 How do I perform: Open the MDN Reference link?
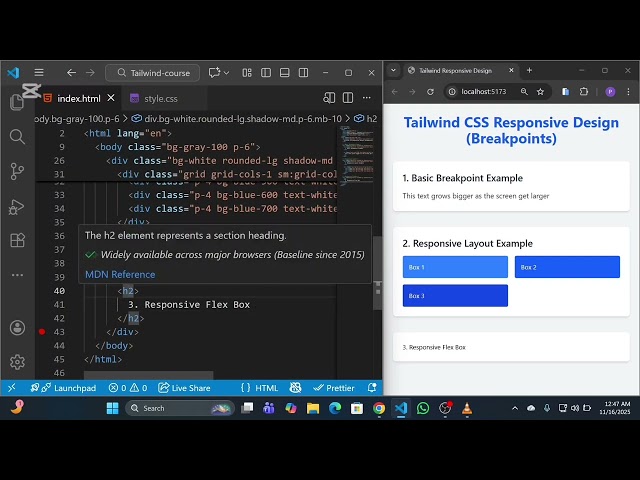120,274
